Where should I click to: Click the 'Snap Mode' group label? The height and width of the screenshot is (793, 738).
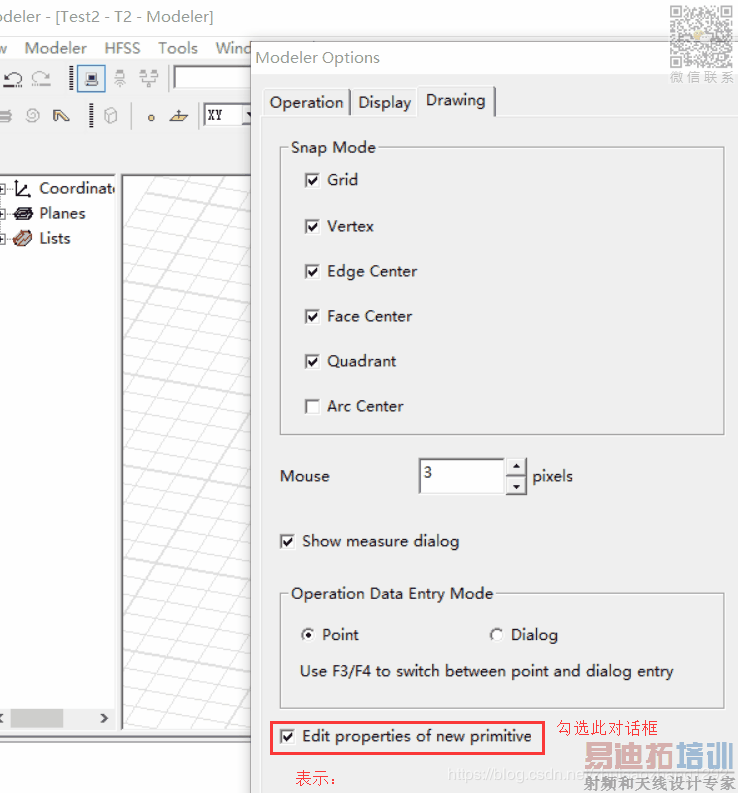point(333,148)
